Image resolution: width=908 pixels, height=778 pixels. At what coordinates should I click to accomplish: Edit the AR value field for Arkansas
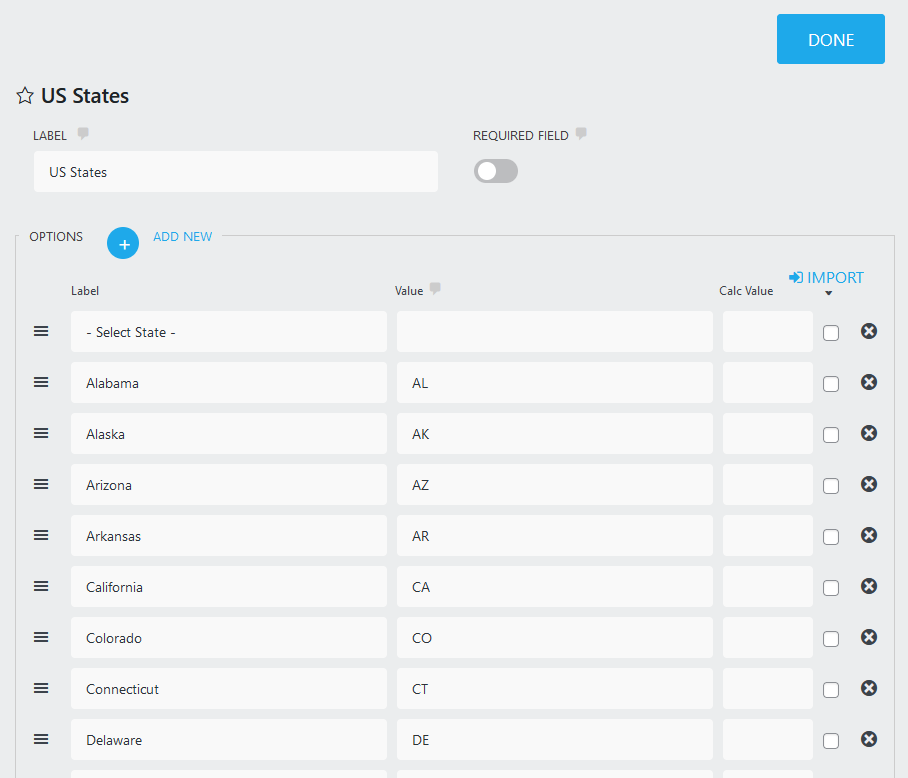point(554,536)
